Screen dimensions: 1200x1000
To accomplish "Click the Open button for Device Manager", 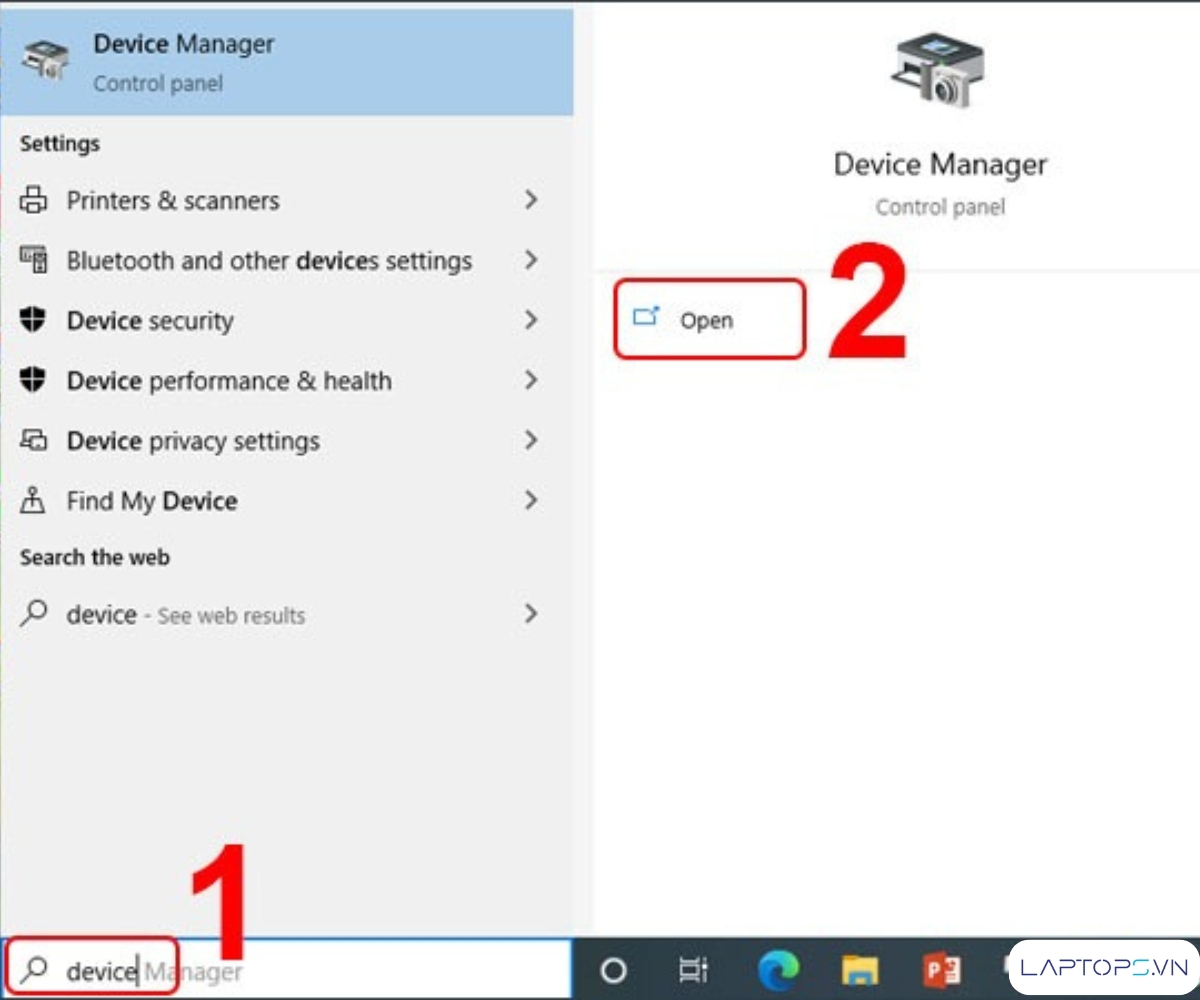I will point(706,320).
